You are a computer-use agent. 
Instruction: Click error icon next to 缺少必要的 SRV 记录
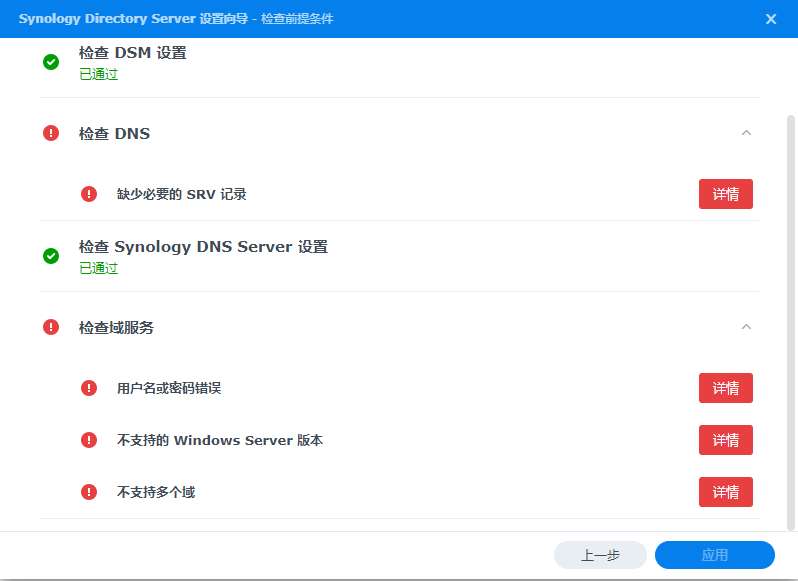point(89,194)
